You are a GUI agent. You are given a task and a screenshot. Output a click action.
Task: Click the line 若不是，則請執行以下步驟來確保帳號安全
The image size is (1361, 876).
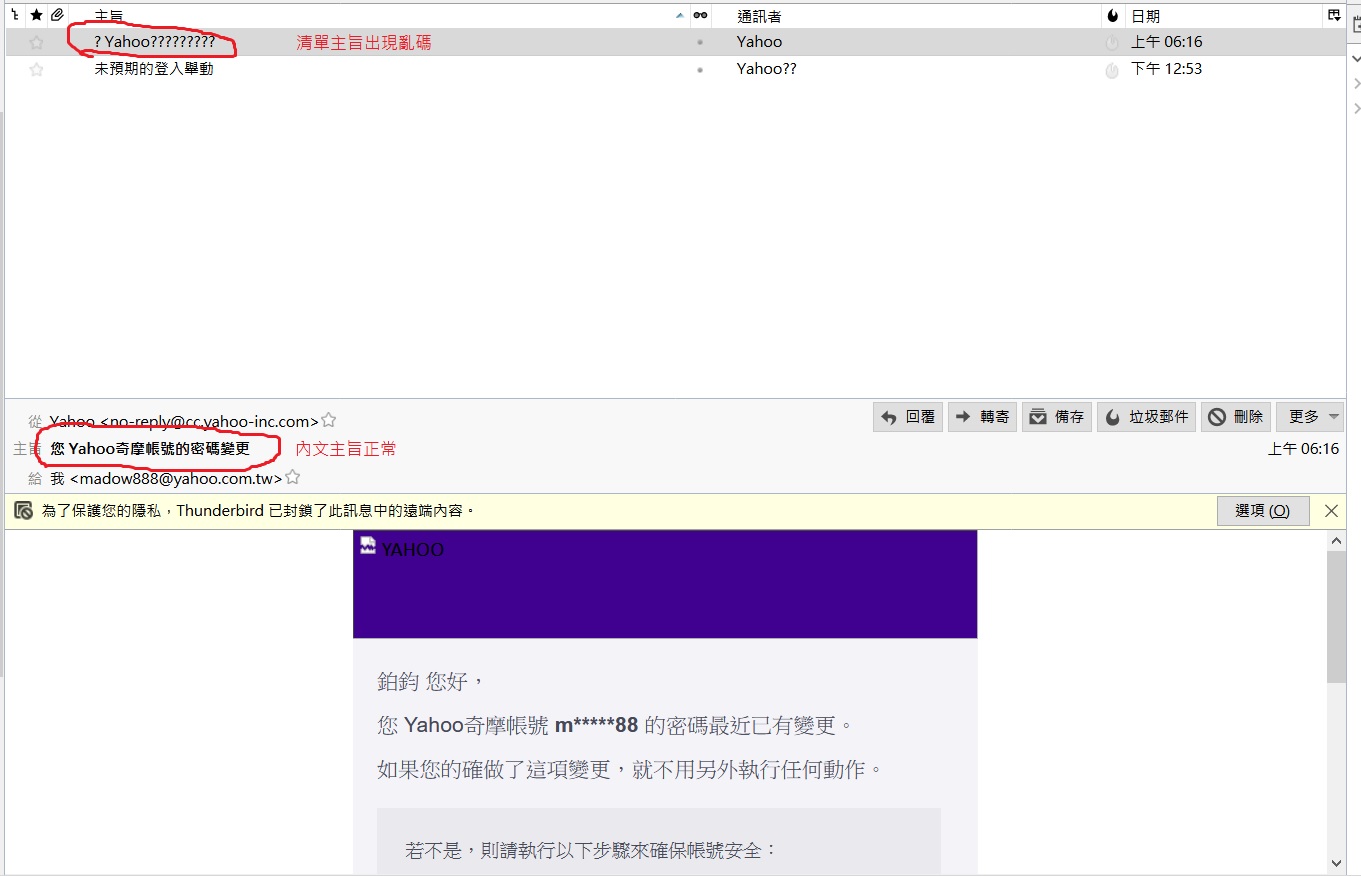591,851
